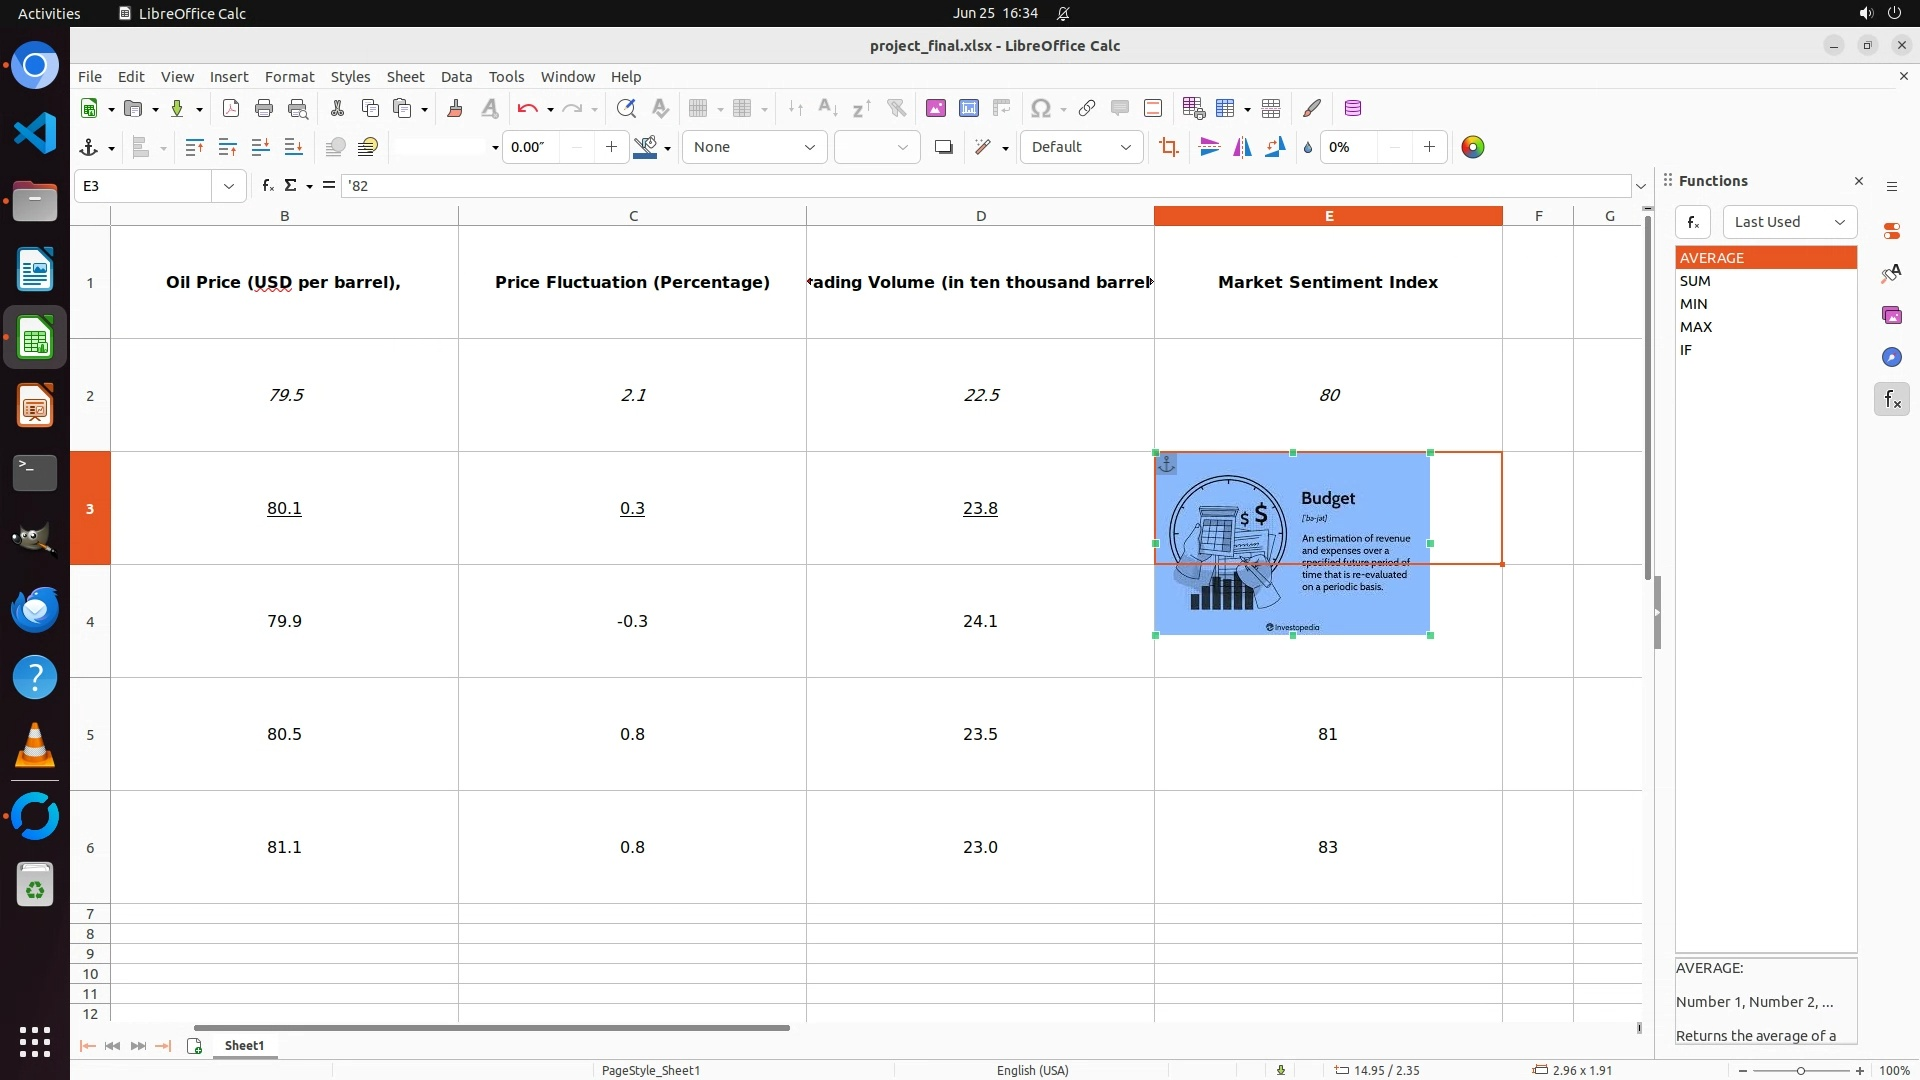Click the Export as PDF icon
The height and width of the screenshot is (1080, 1920).
pos(231,109)
